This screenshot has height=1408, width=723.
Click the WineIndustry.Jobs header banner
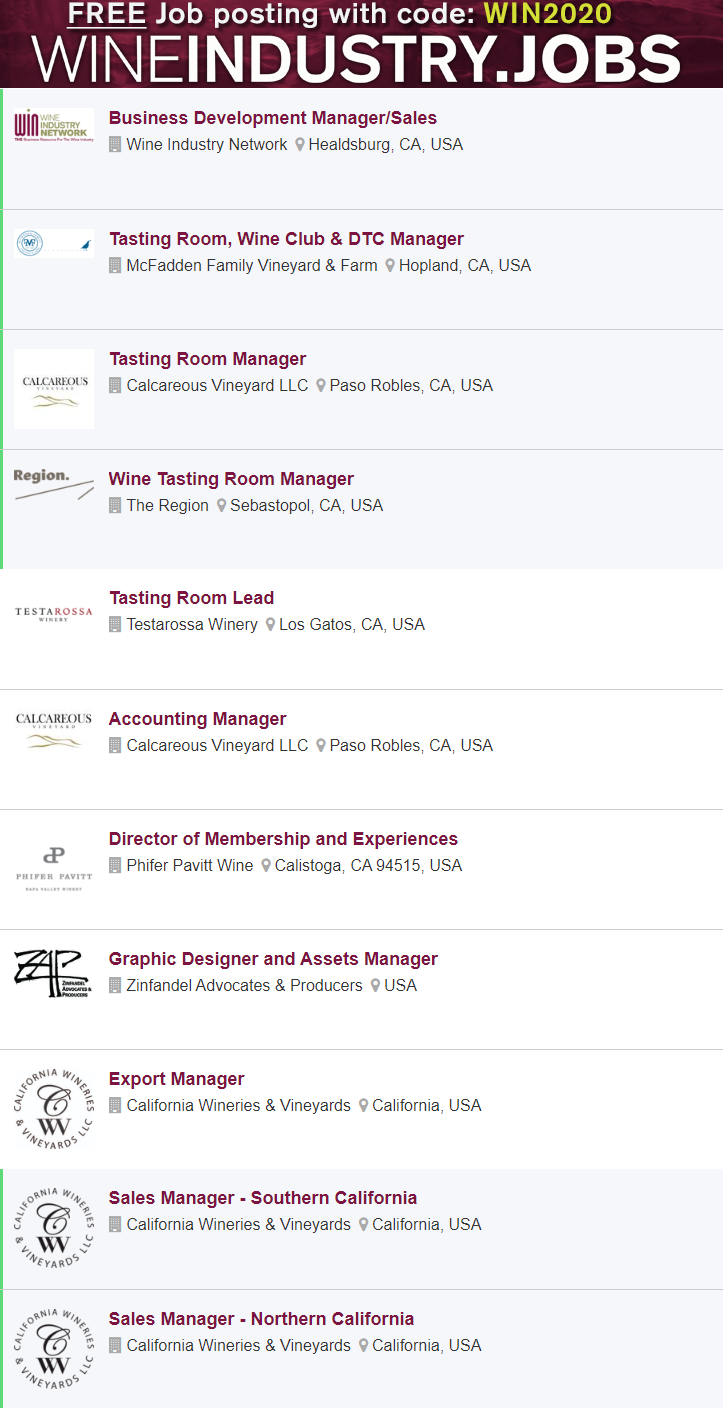coord(361,44)
